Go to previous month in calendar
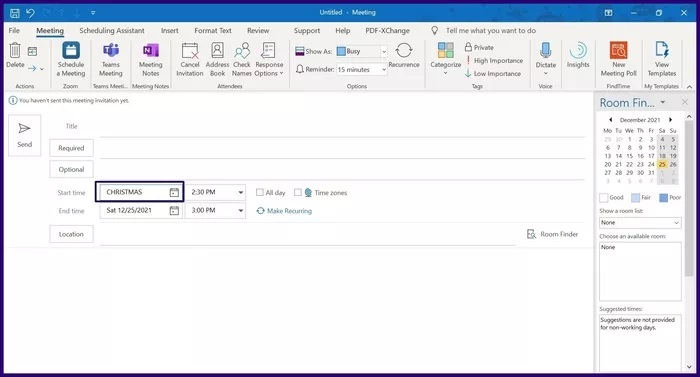 click(610, 120)
